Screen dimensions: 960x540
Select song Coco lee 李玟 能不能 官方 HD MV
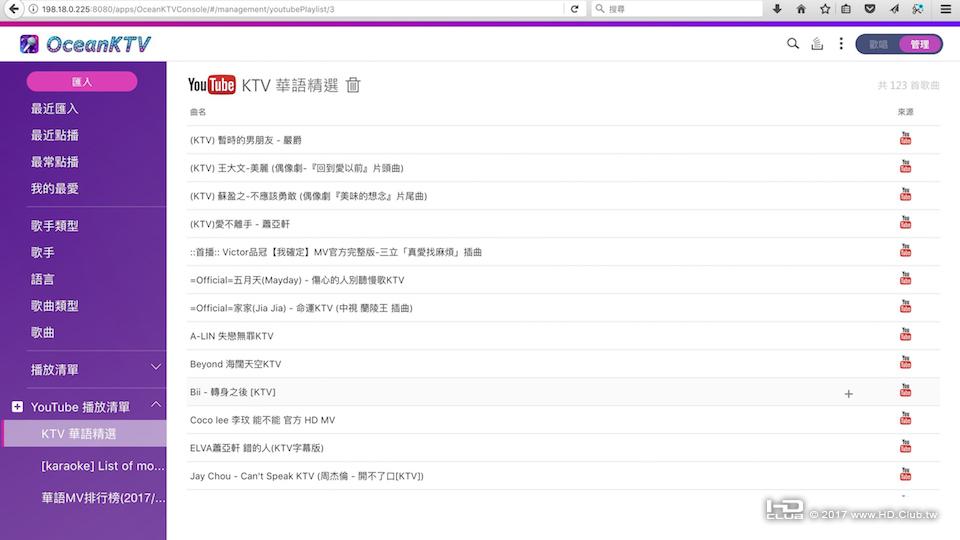262,420
